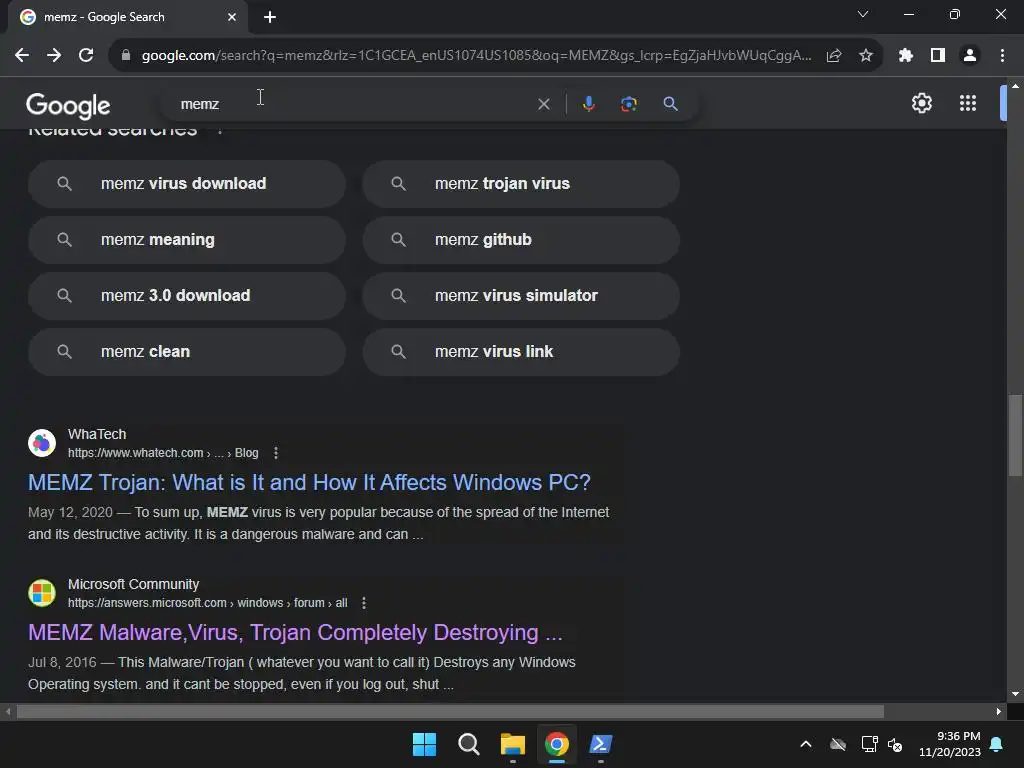The width and height of the screenshot is (1024, 768).
Task: Click the scroll down arrow
Action: point(1015,694)
